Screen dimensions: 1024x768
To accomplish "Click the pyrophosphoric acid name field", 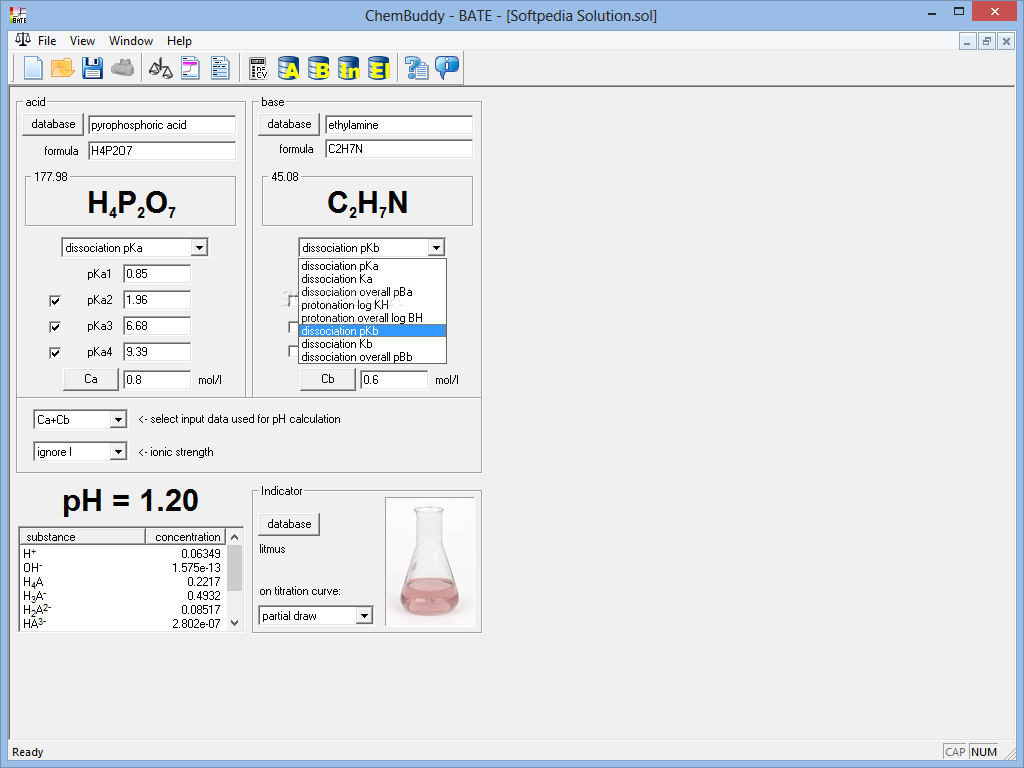I will point(162,125).
